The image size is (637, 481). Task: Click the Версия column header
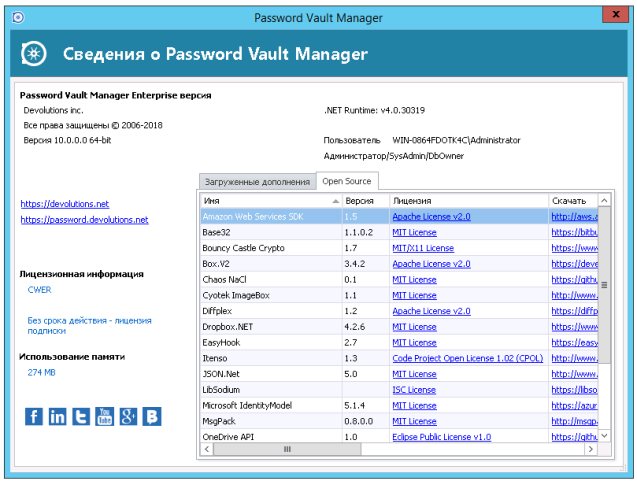coord(358,200)
